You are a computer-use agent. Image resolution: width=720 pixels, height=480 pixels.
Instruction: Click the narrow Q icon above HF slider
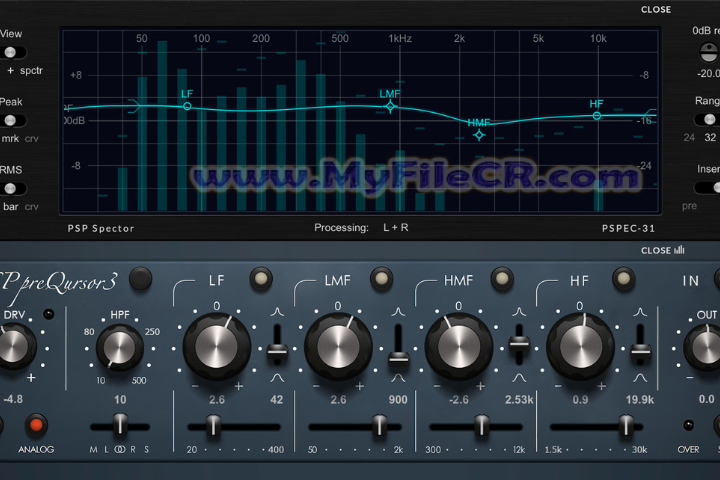coord(640,312)
